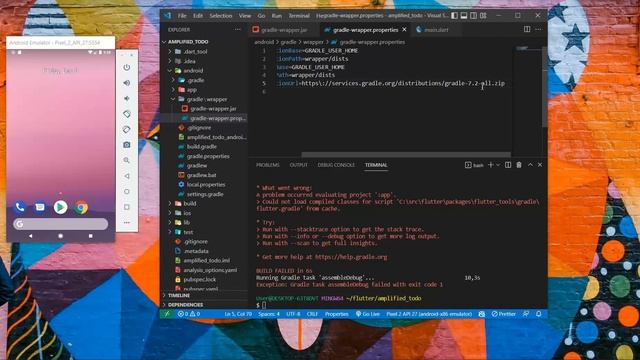Toggle the primary side bar layout icon
The height and width of the screenshot is (360, 640).
click(x=454, y=16)
